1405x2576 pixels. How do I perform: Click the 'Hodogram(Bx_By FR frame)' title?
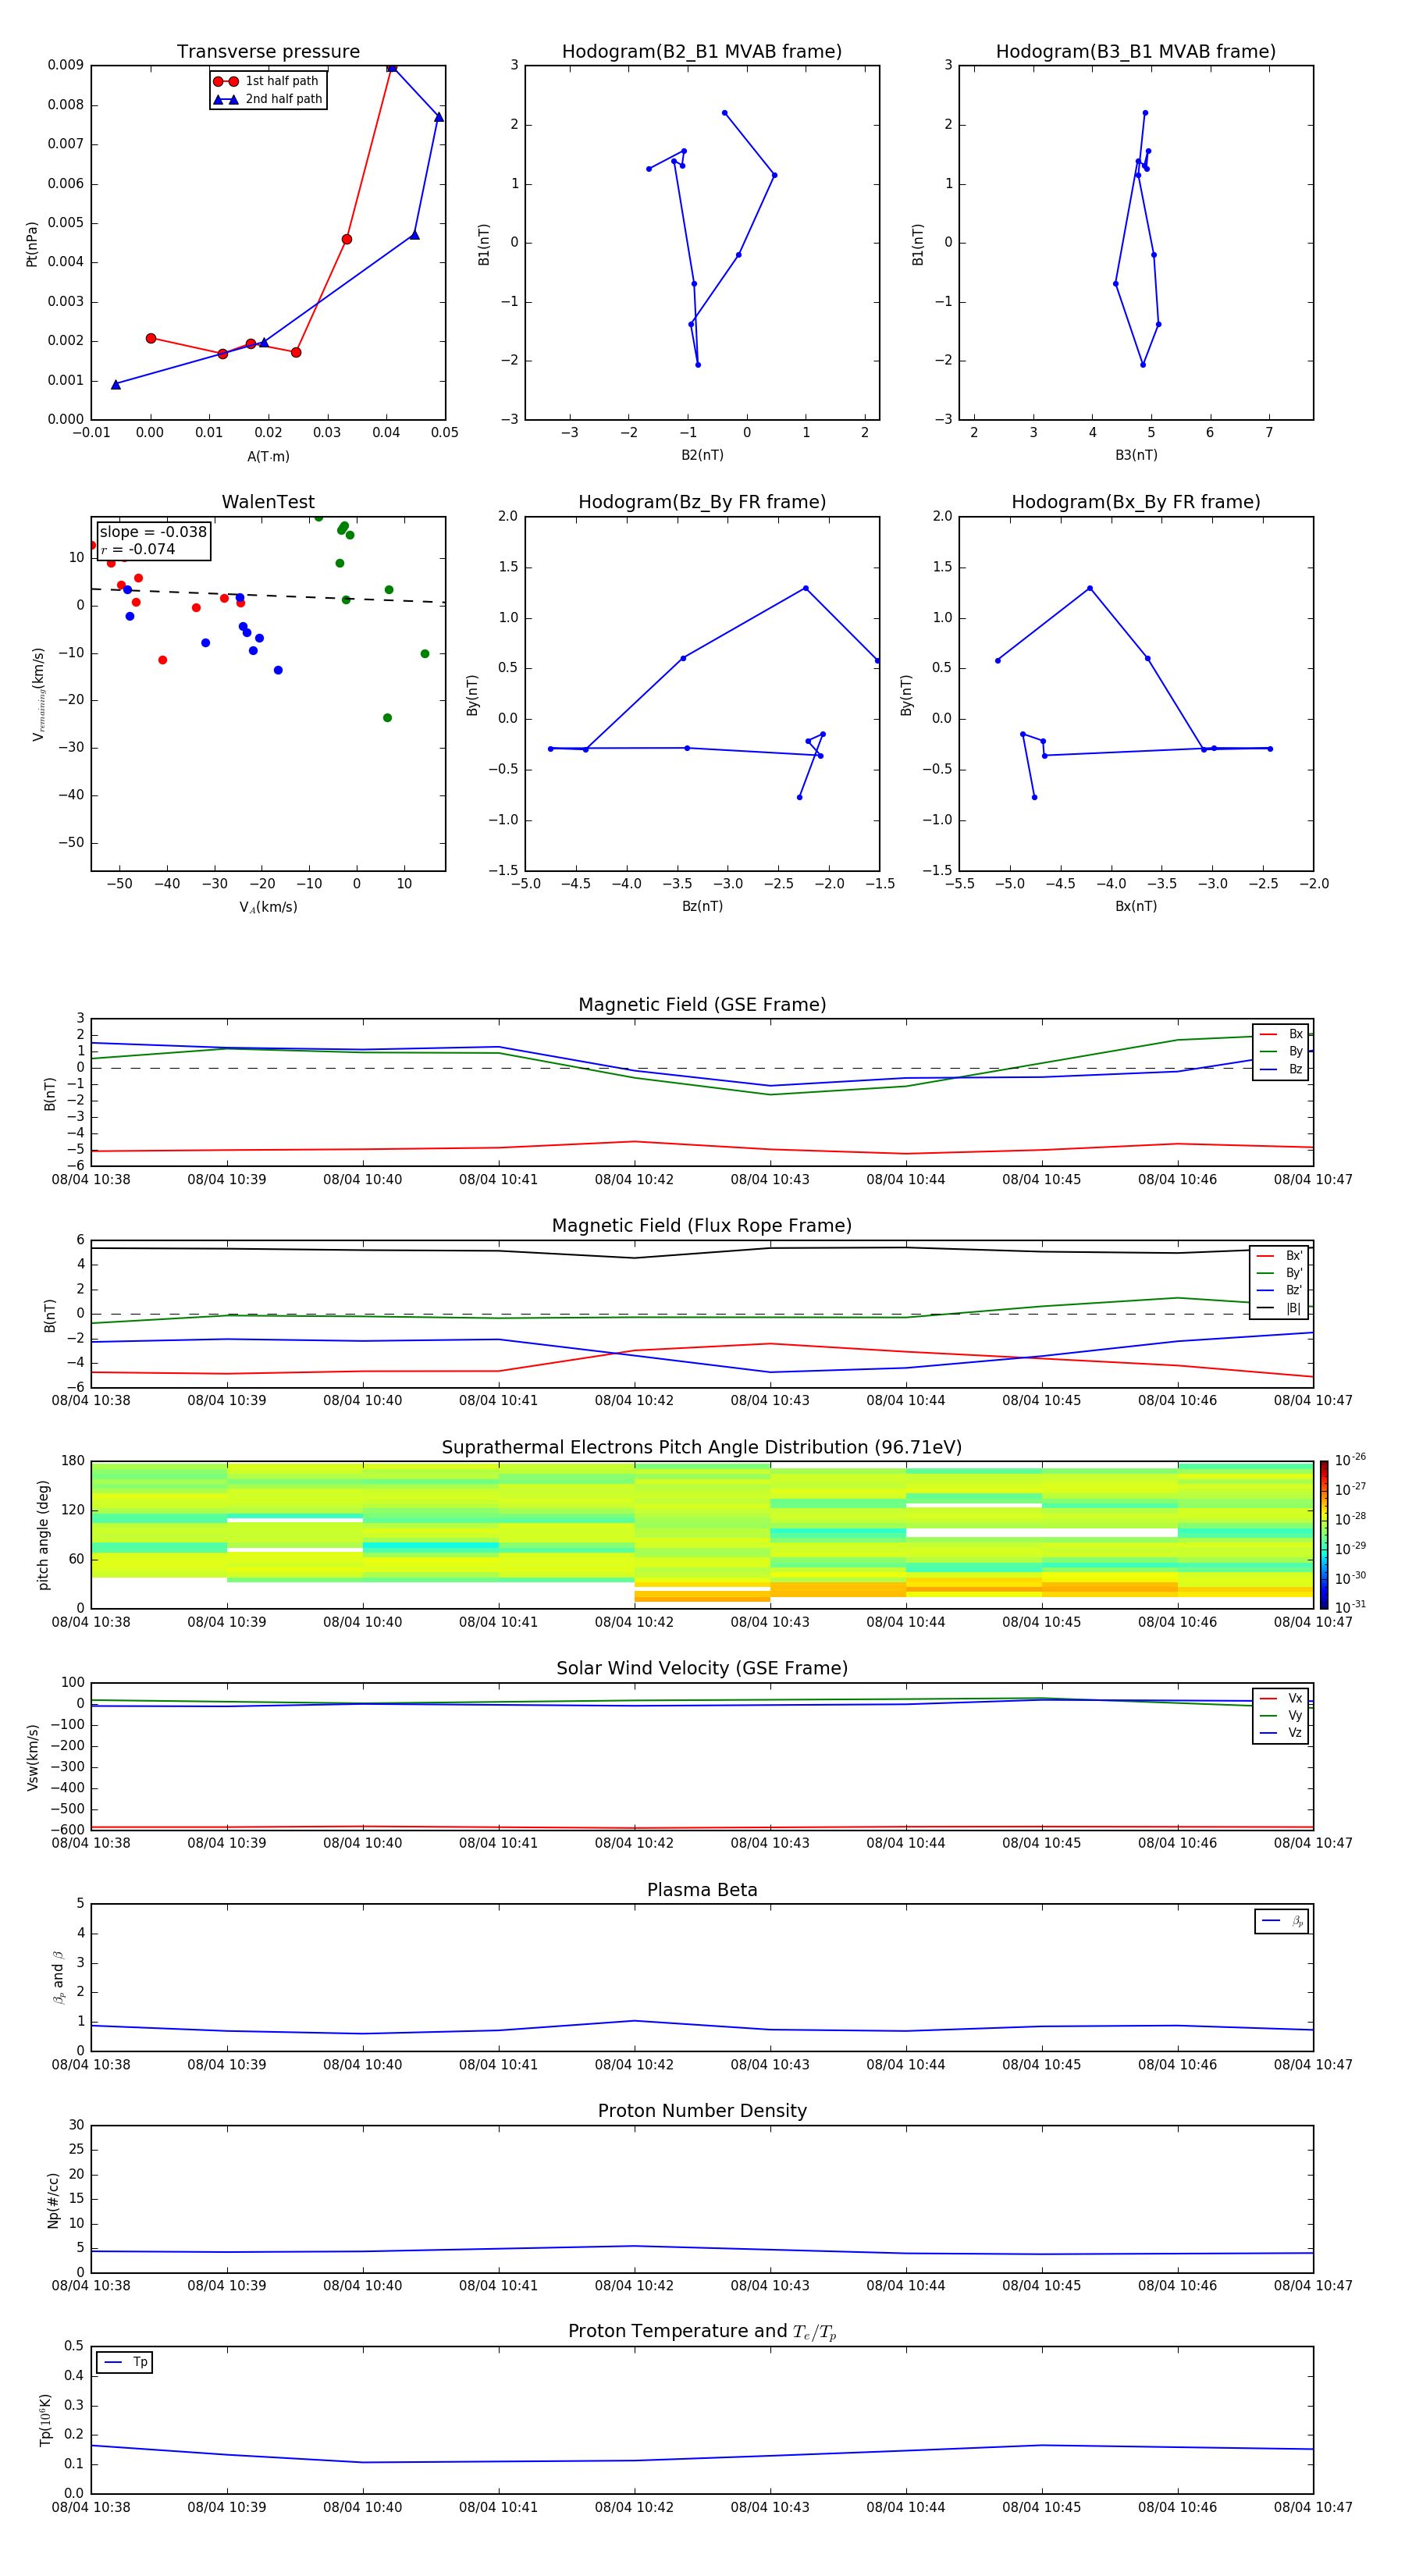(x=1136, y=502)
